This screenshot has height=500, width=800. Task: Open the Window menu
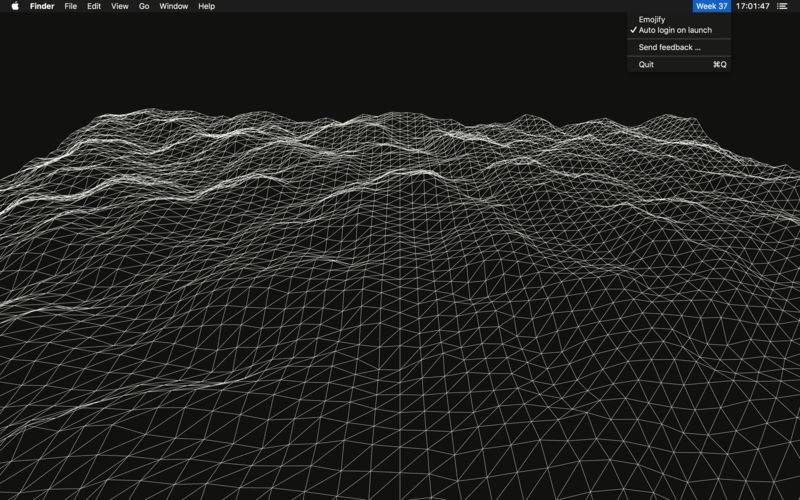click(x=173, y=6)
